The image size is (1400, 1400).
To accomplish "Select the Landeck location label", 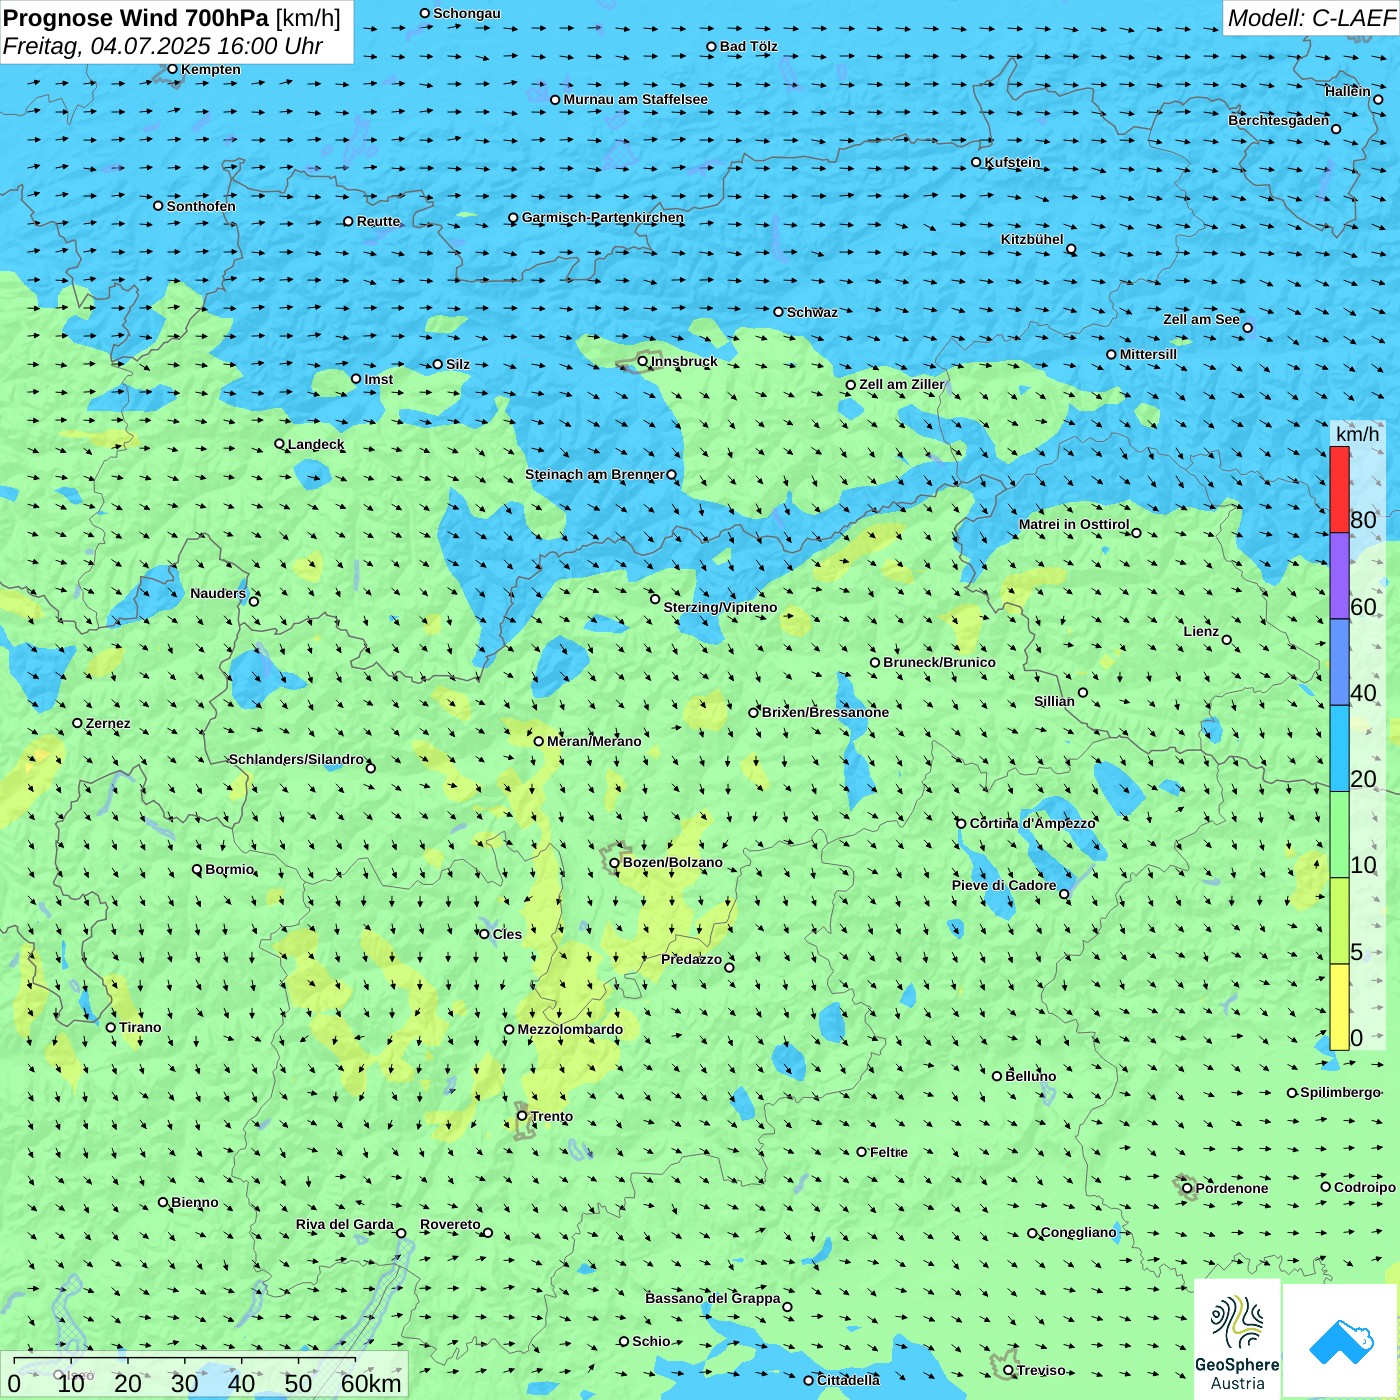I will pos(316,444).
